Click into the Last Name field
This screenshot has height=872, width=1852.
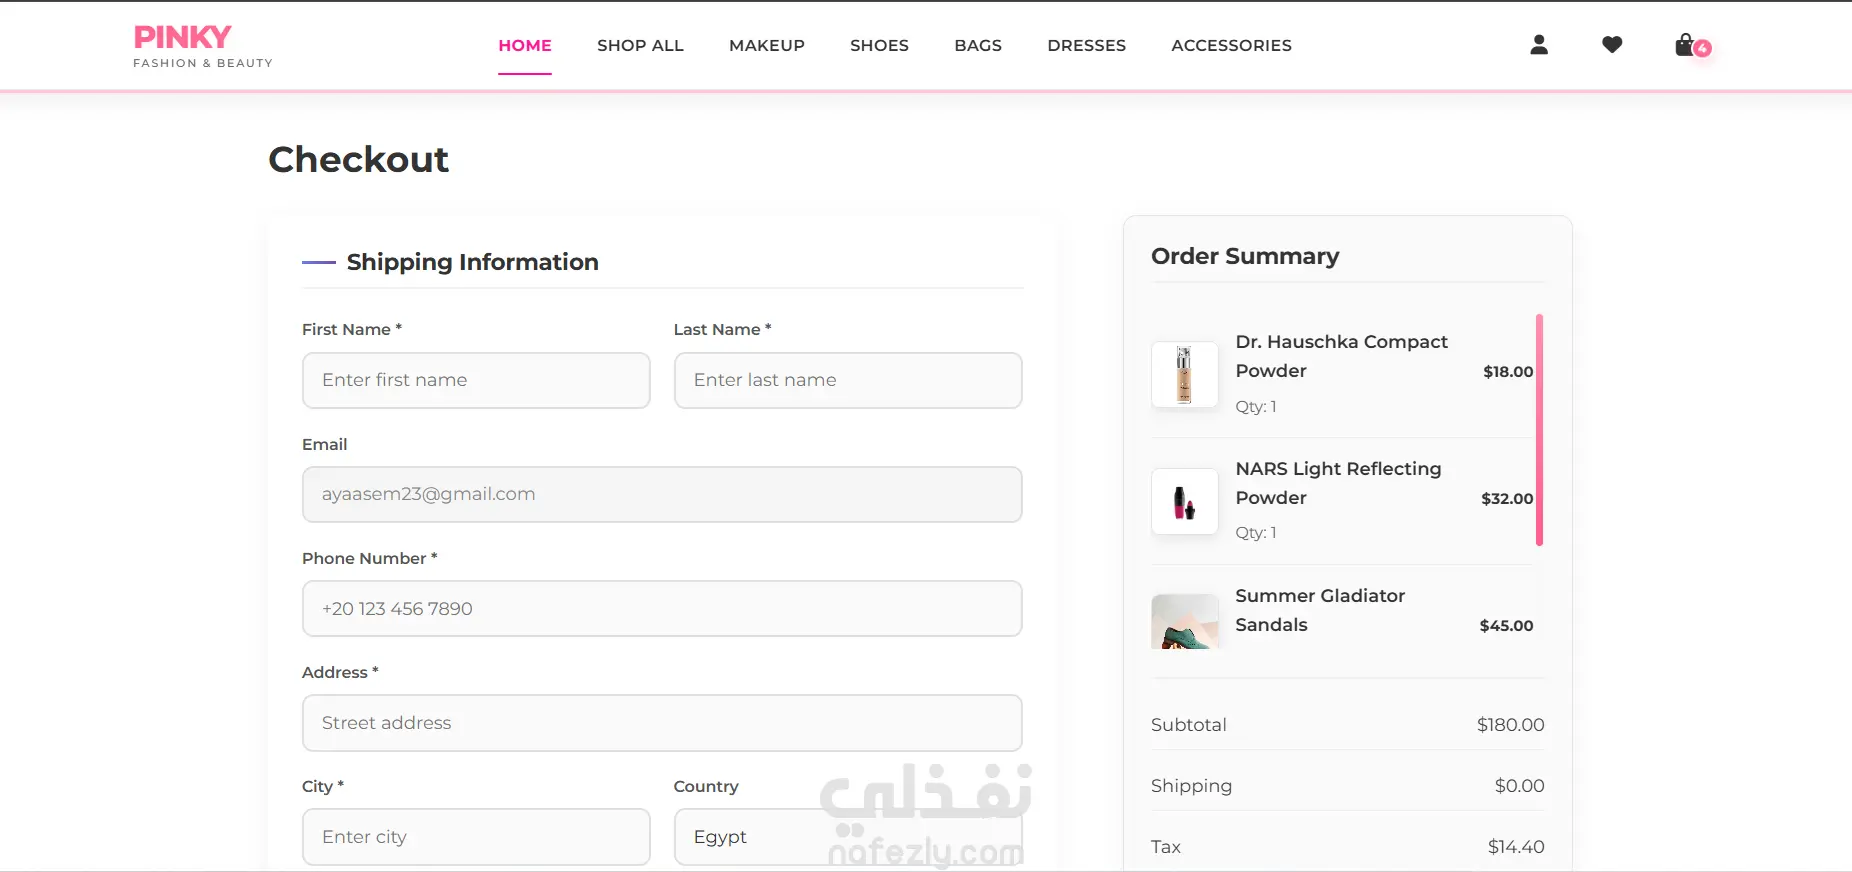[x=847, y=380]
